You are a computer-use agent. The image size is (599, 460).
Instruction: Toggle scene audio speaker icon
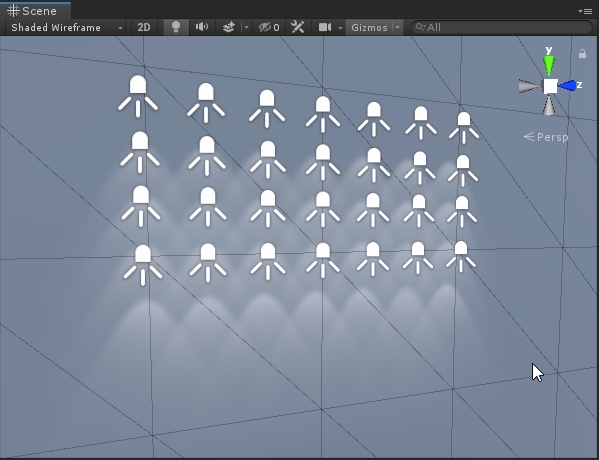(x=202, y=27)
